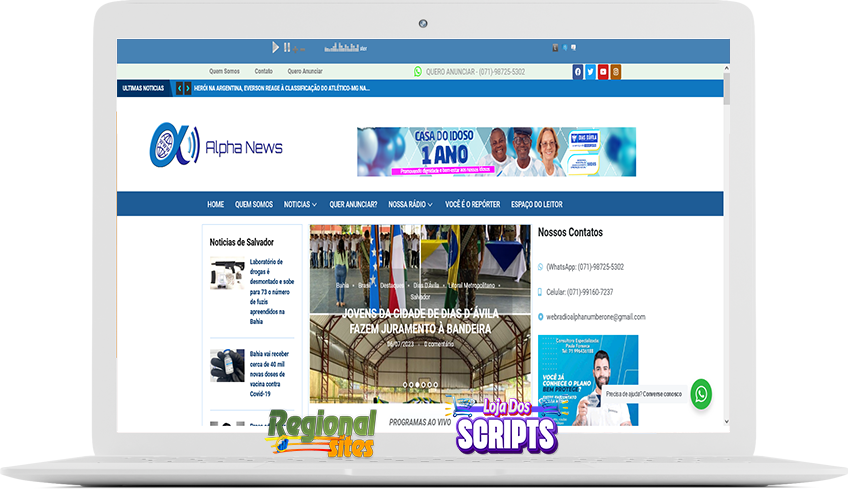The width and height of the screenshot is (848, 489).
Task: Open the Instagram social icon
Action: (616, 72)
